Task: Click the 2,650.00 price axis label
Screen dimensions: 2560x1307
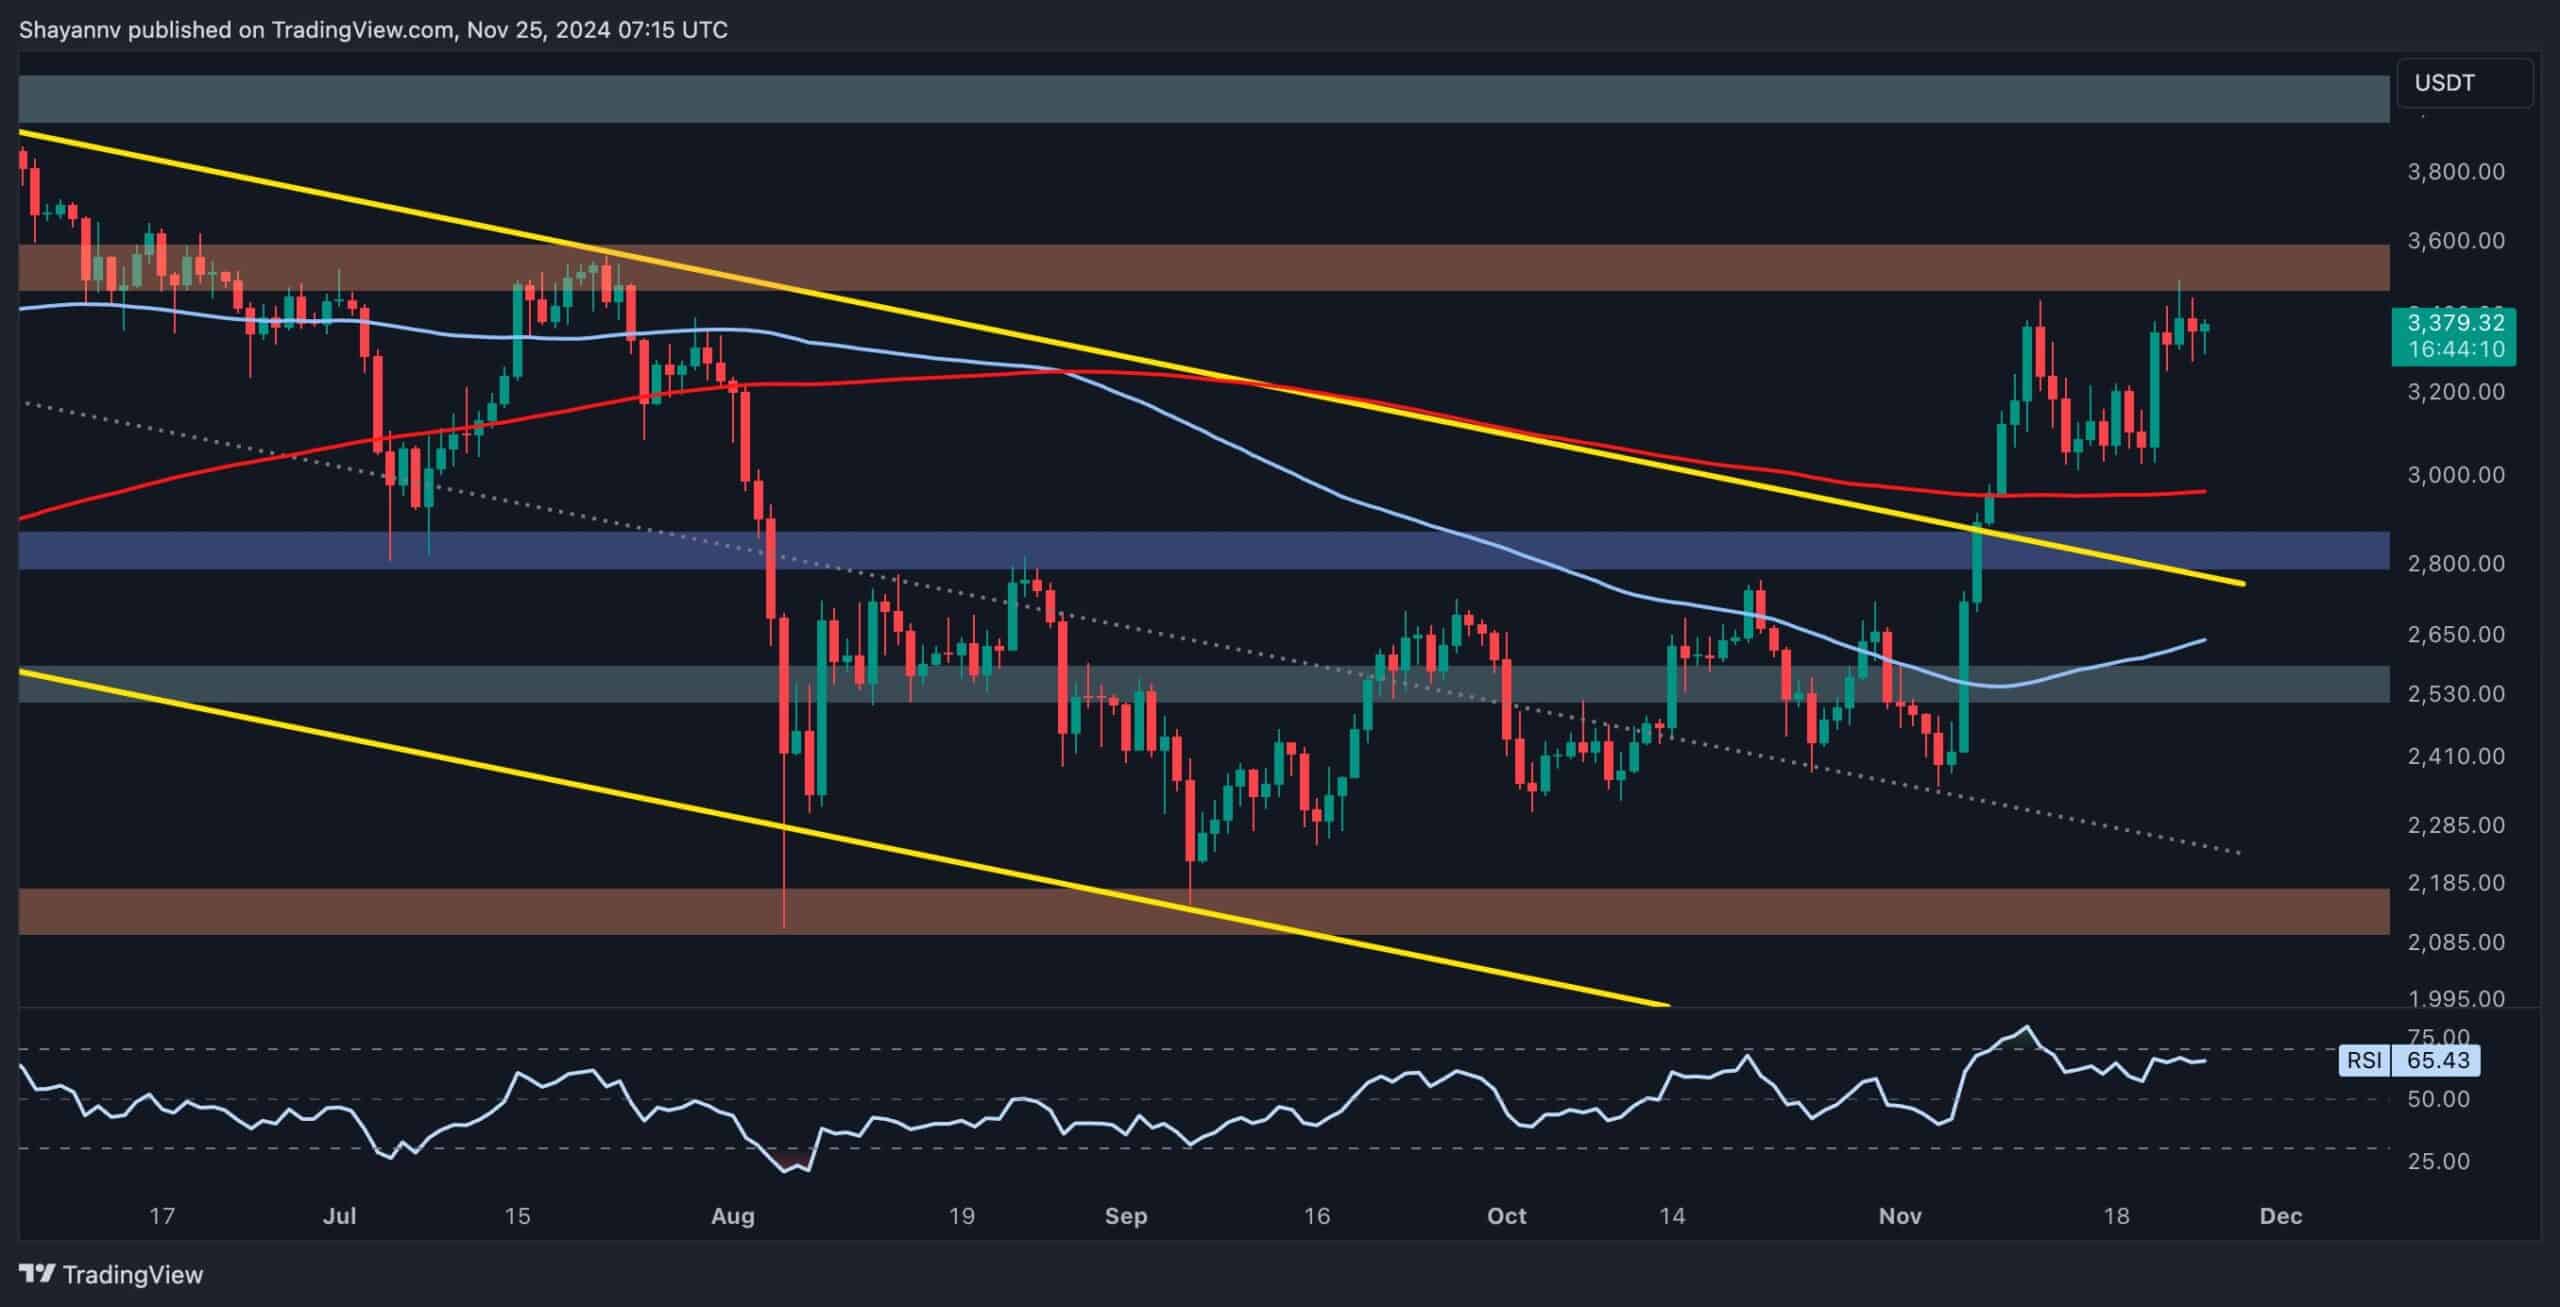Action: click(2455, 635)
